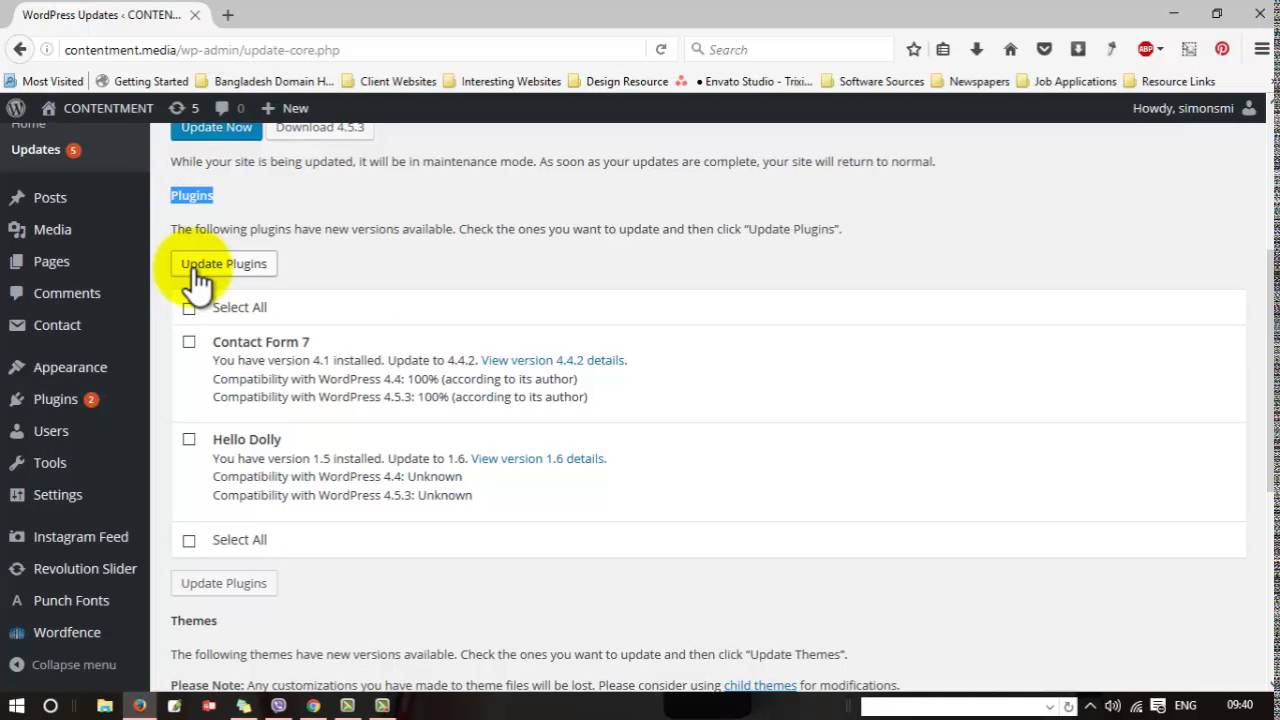The width and height of the screenshot is (1280, 720).
Task: Reload the page with the refresh icon
Action: (661, 49)
